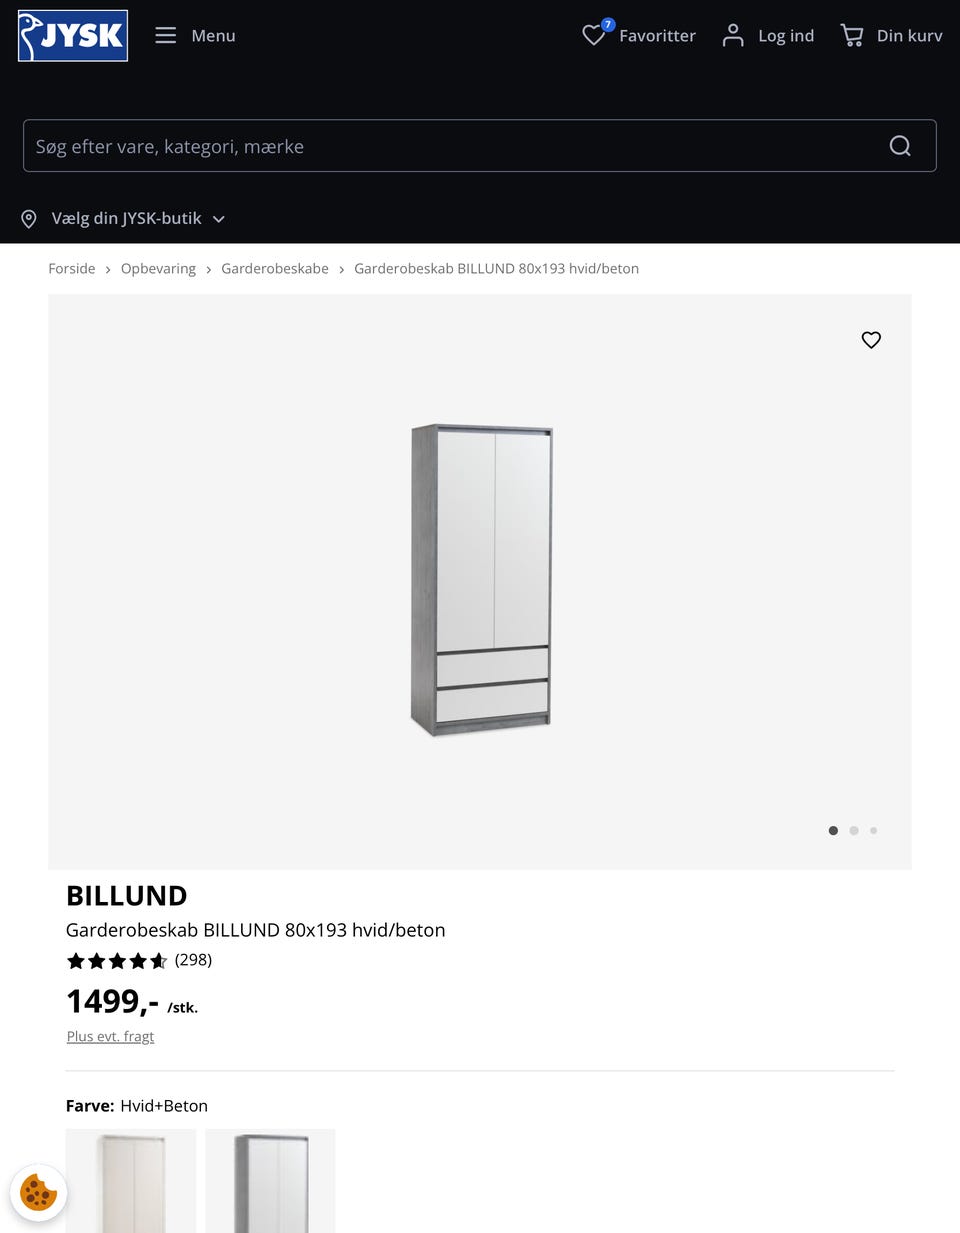Image resolution: width=960 pixels, height=1233 pixels.
Task: Open the Garderobeskabe breadcrumb
Action: [x=275, y=268]
